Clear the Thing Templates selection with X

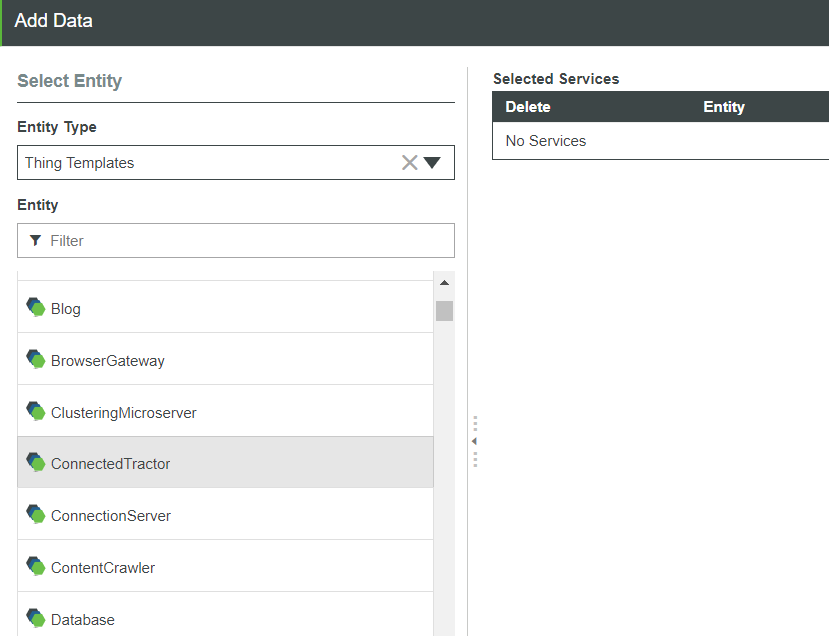click(x=409, y=163)
